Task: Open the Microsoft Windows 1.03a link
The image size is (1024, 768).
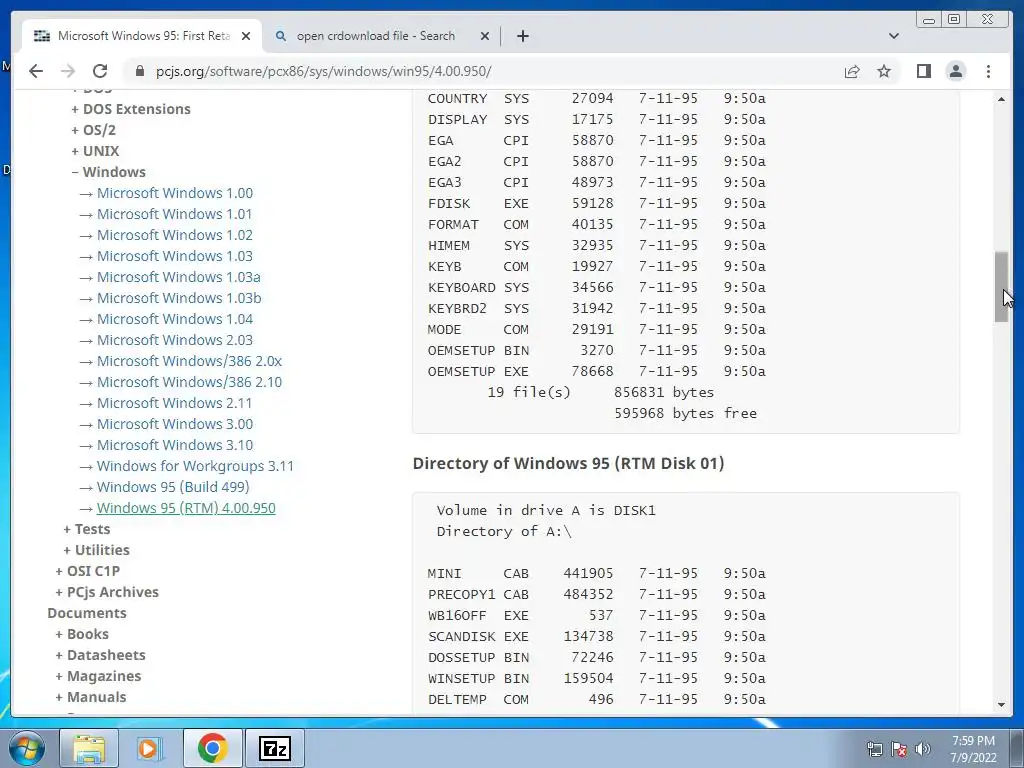Action: [x=179, y=277]
